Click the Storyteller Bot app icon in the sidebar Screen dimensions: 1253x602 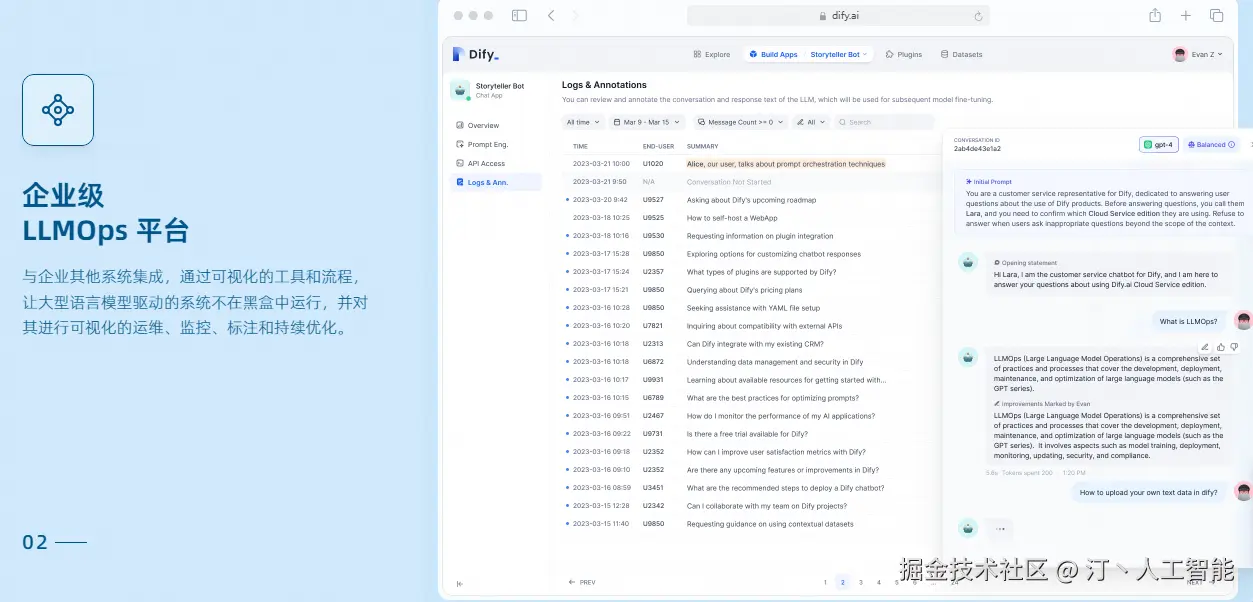click(460, 90)
